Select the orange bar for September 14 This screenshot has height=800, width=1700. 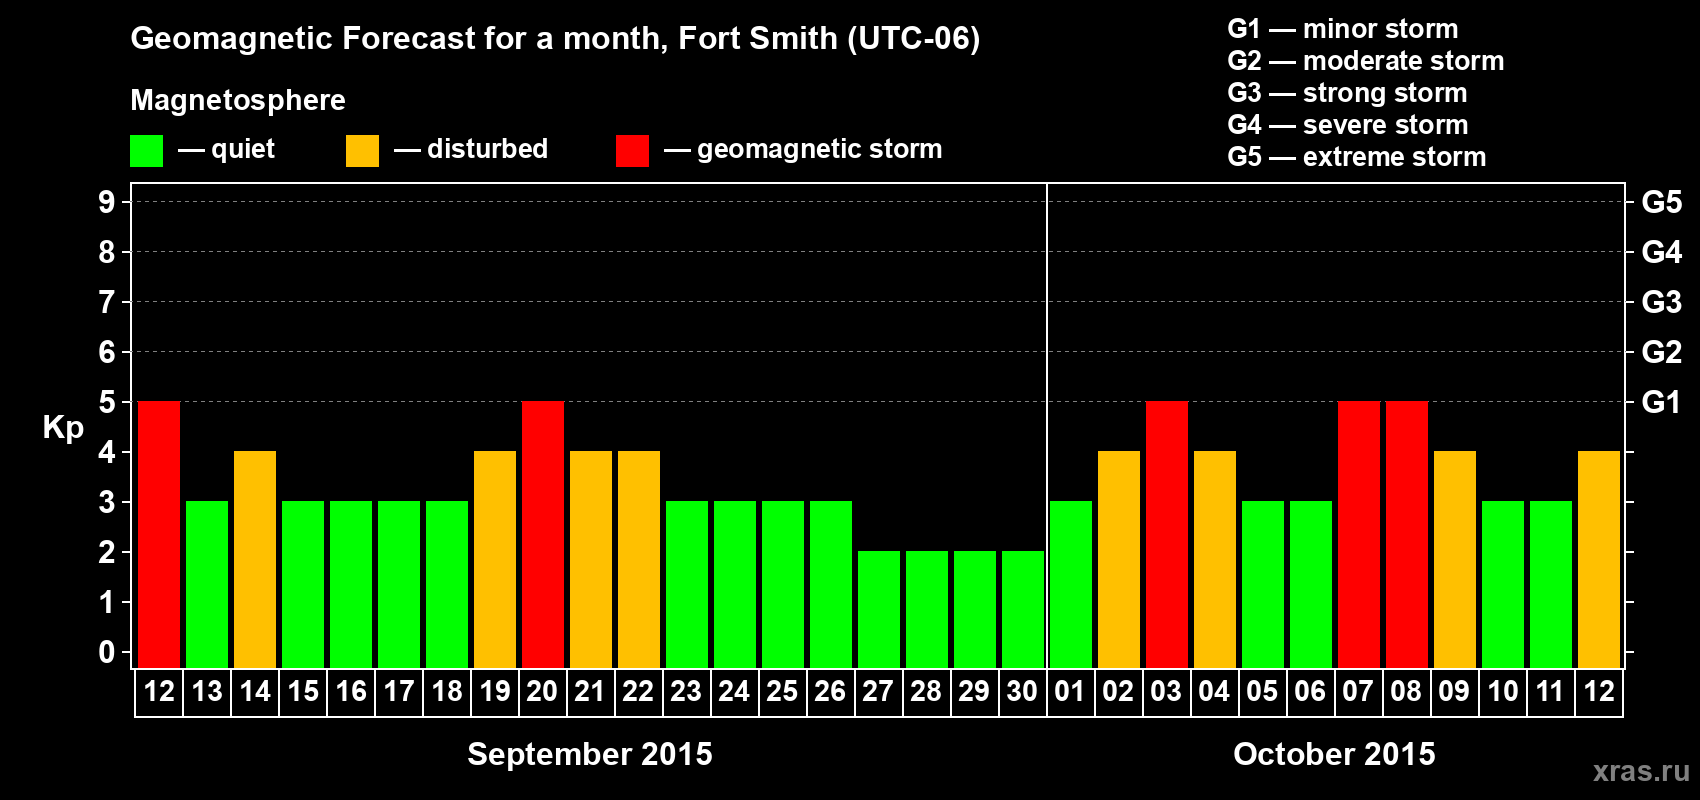pos(255,559)
